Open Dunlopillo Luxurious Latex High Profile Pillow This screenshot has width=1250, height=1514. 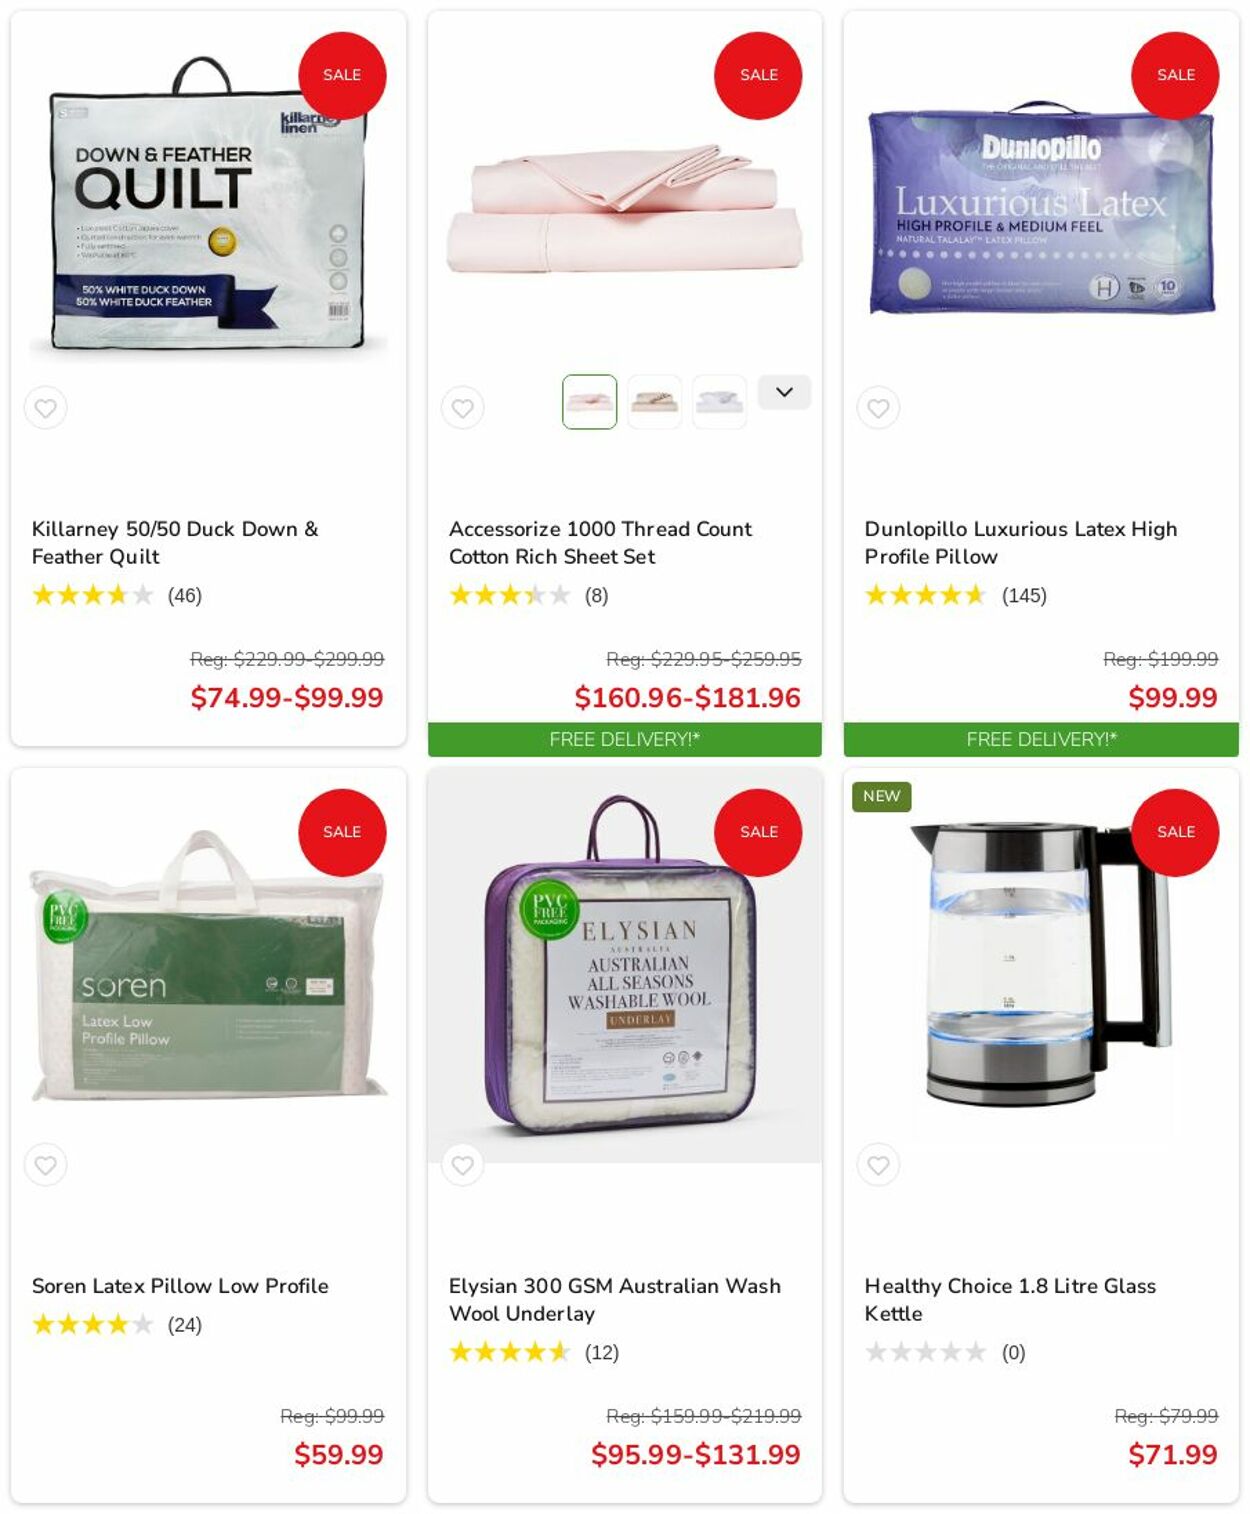pyautogui.click(x=1021, y=542)
